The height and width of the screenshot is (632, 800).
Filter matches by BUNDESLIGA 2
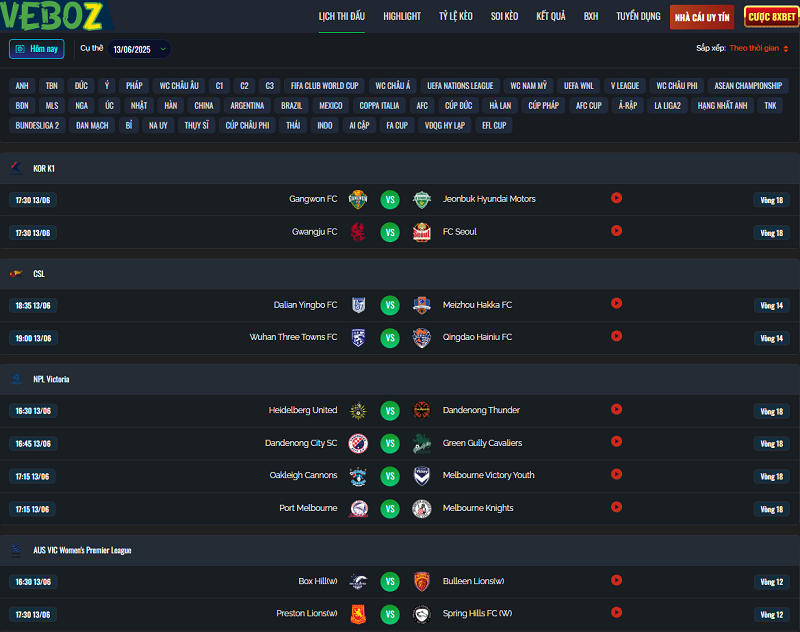37,125
